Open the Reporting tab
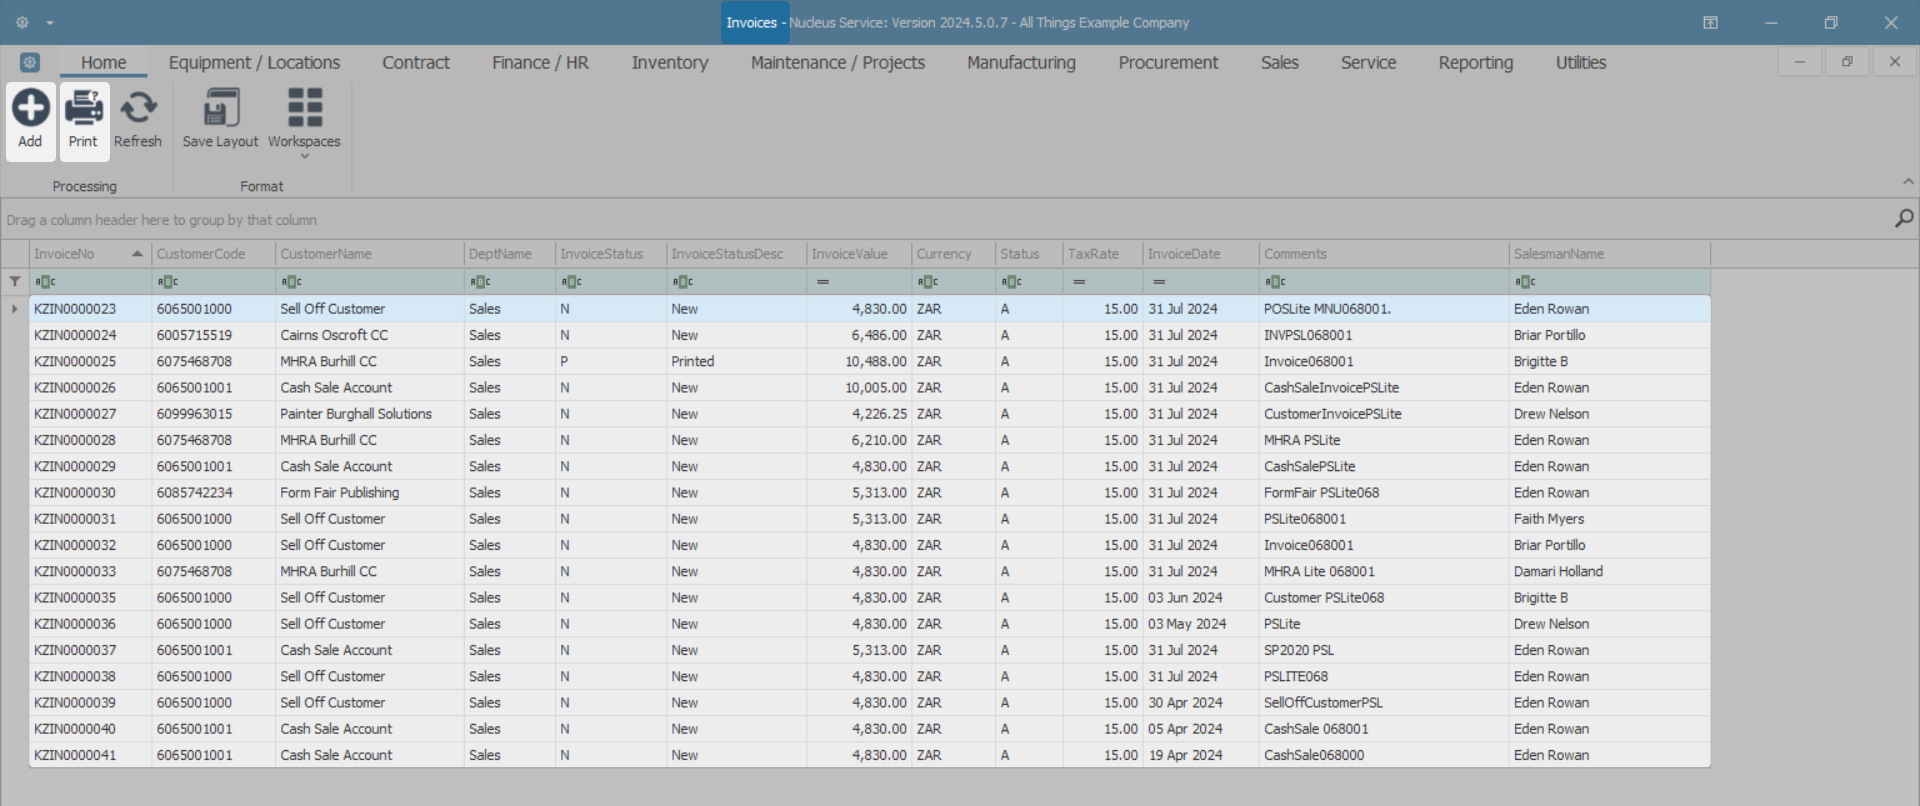1920x806 pixels. coord(1475,63)
